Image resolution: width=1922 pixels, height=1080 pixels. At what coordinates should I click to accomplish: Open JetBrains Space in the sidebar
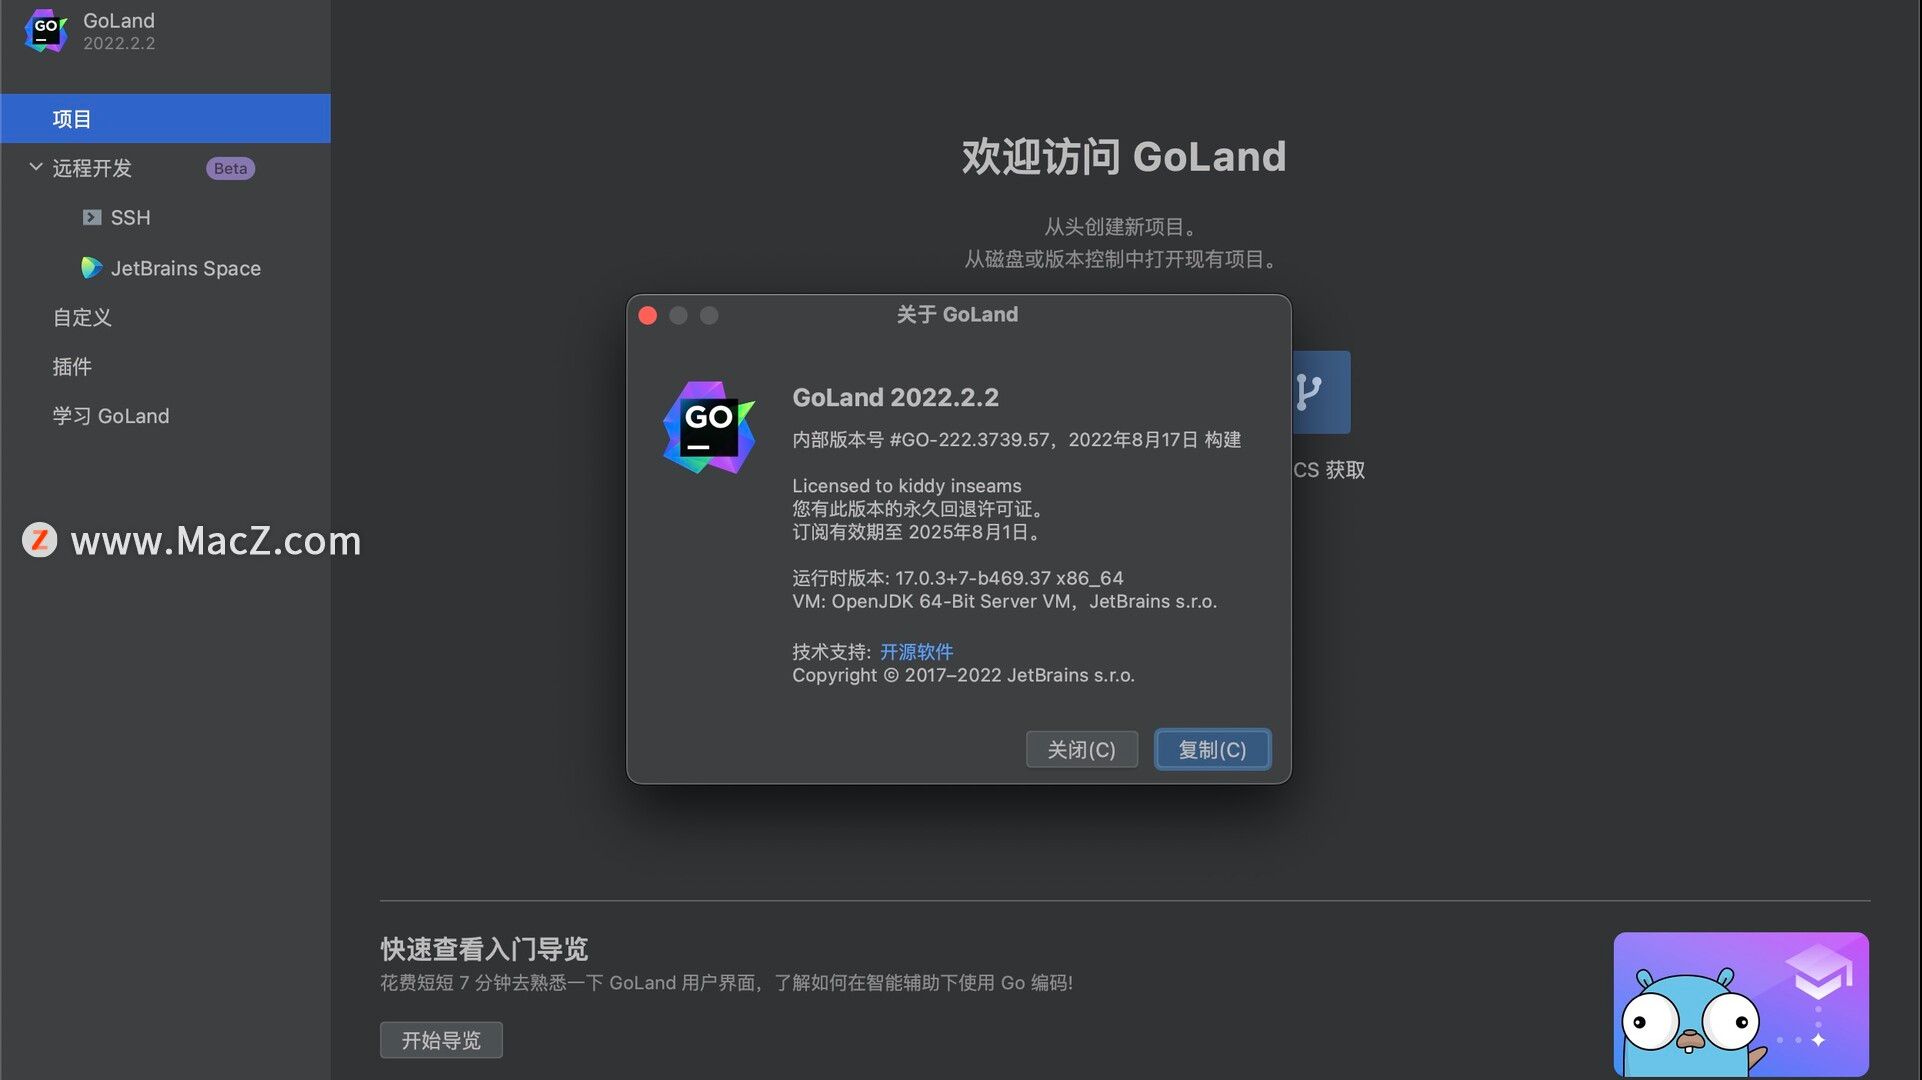tap(186, 268)
